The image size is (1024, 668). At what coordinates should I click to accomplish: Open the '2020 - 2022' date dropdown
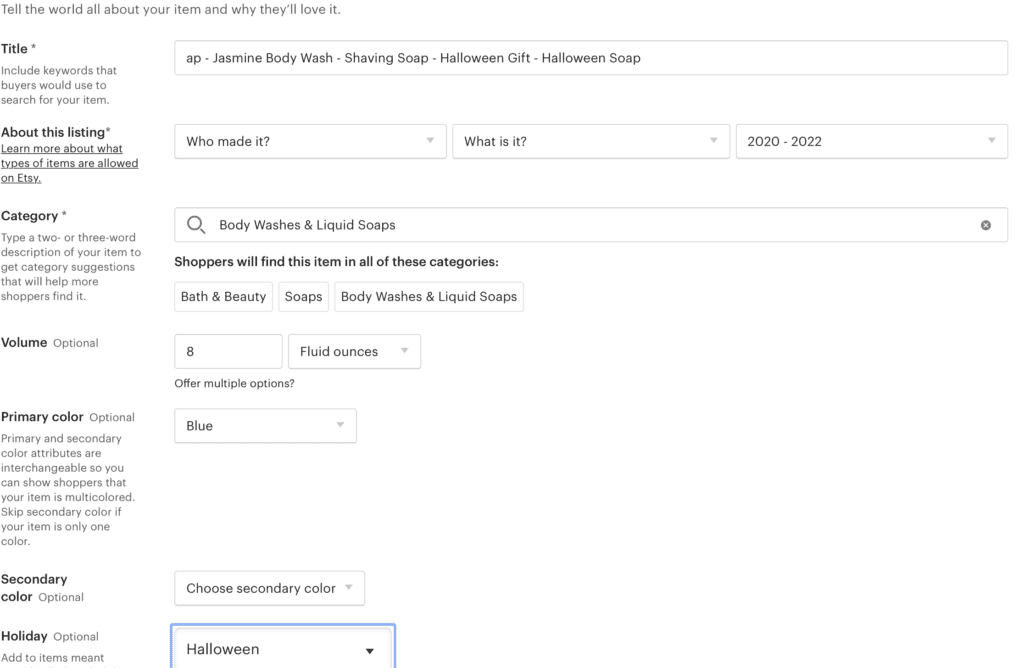pyautogui.click(x=872, y=141)
